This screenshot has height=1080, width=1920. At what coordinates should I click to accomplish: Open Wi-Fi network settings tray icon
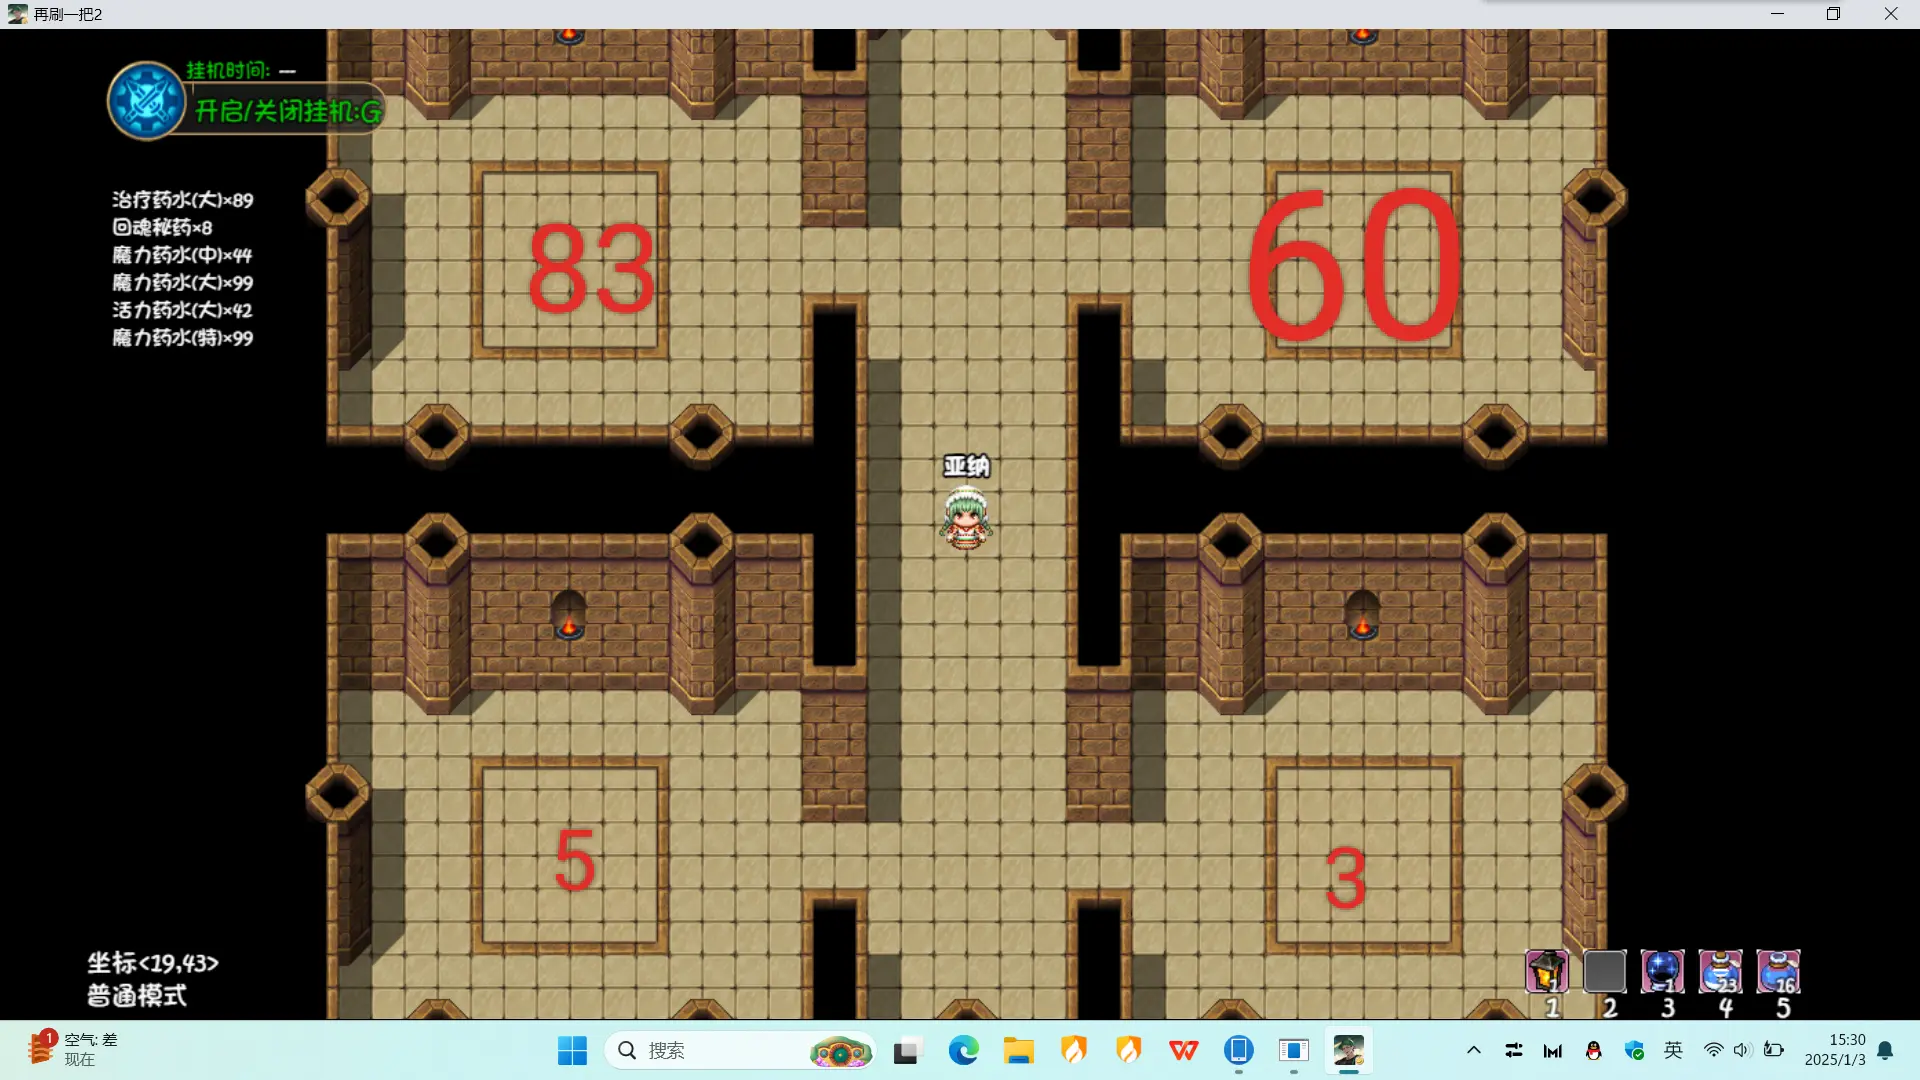[x=1713, y=1050]
